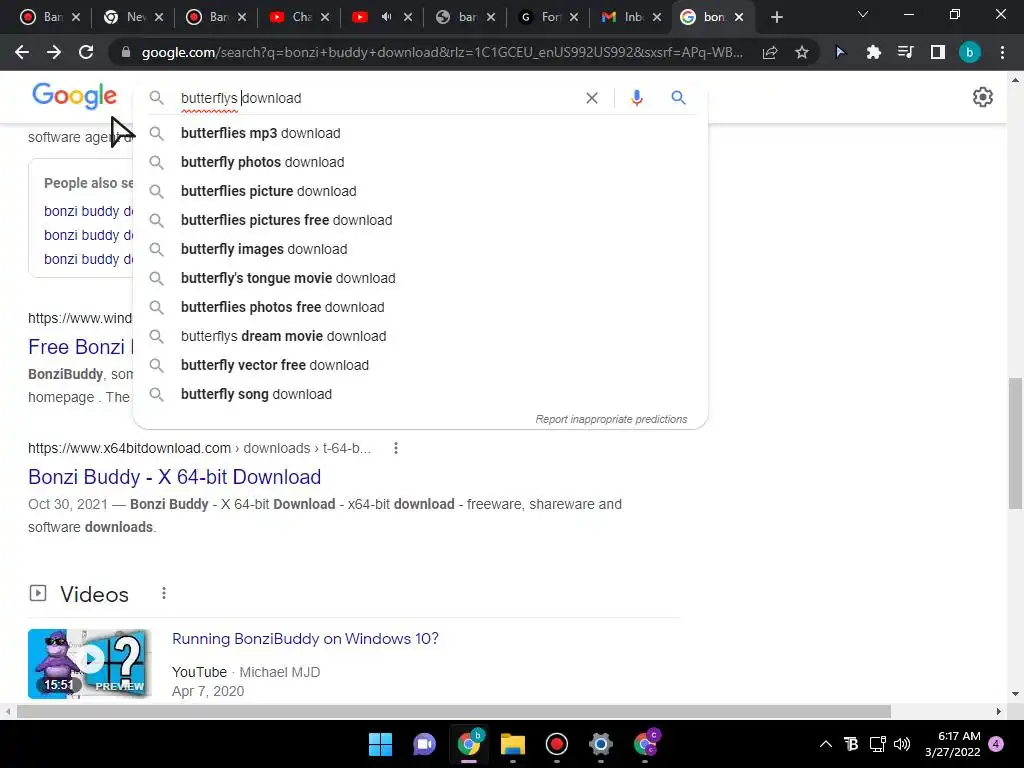
Task: Click inside the Google search text field
Action: [x=379, y=98]
